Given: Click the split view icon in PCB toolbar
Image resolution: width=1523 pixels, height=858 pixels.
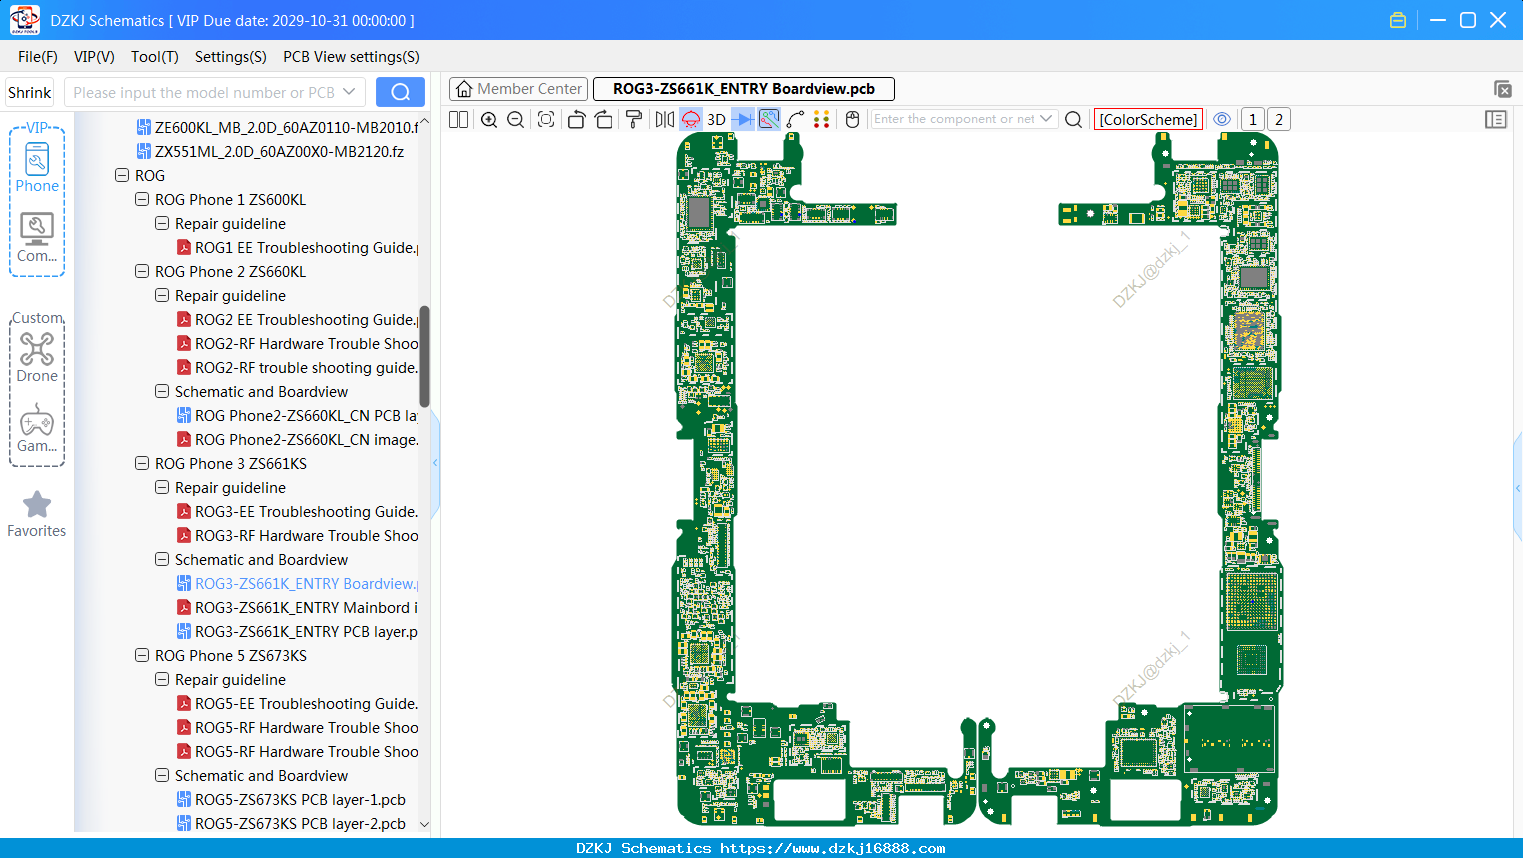Looking at the screenshot, I should [x=458, y=120].
